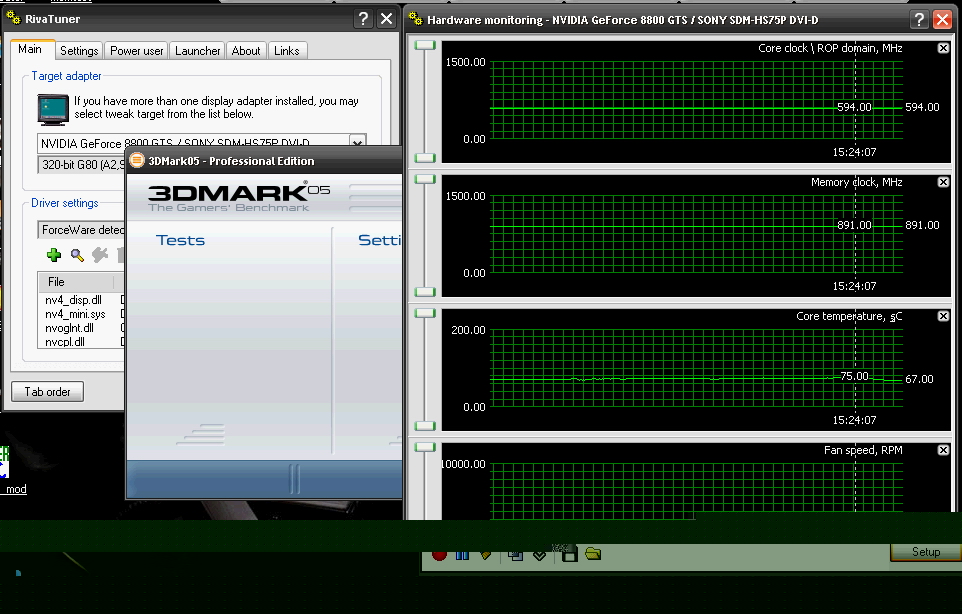Click the Core temperature graph label

pos(849,317)
